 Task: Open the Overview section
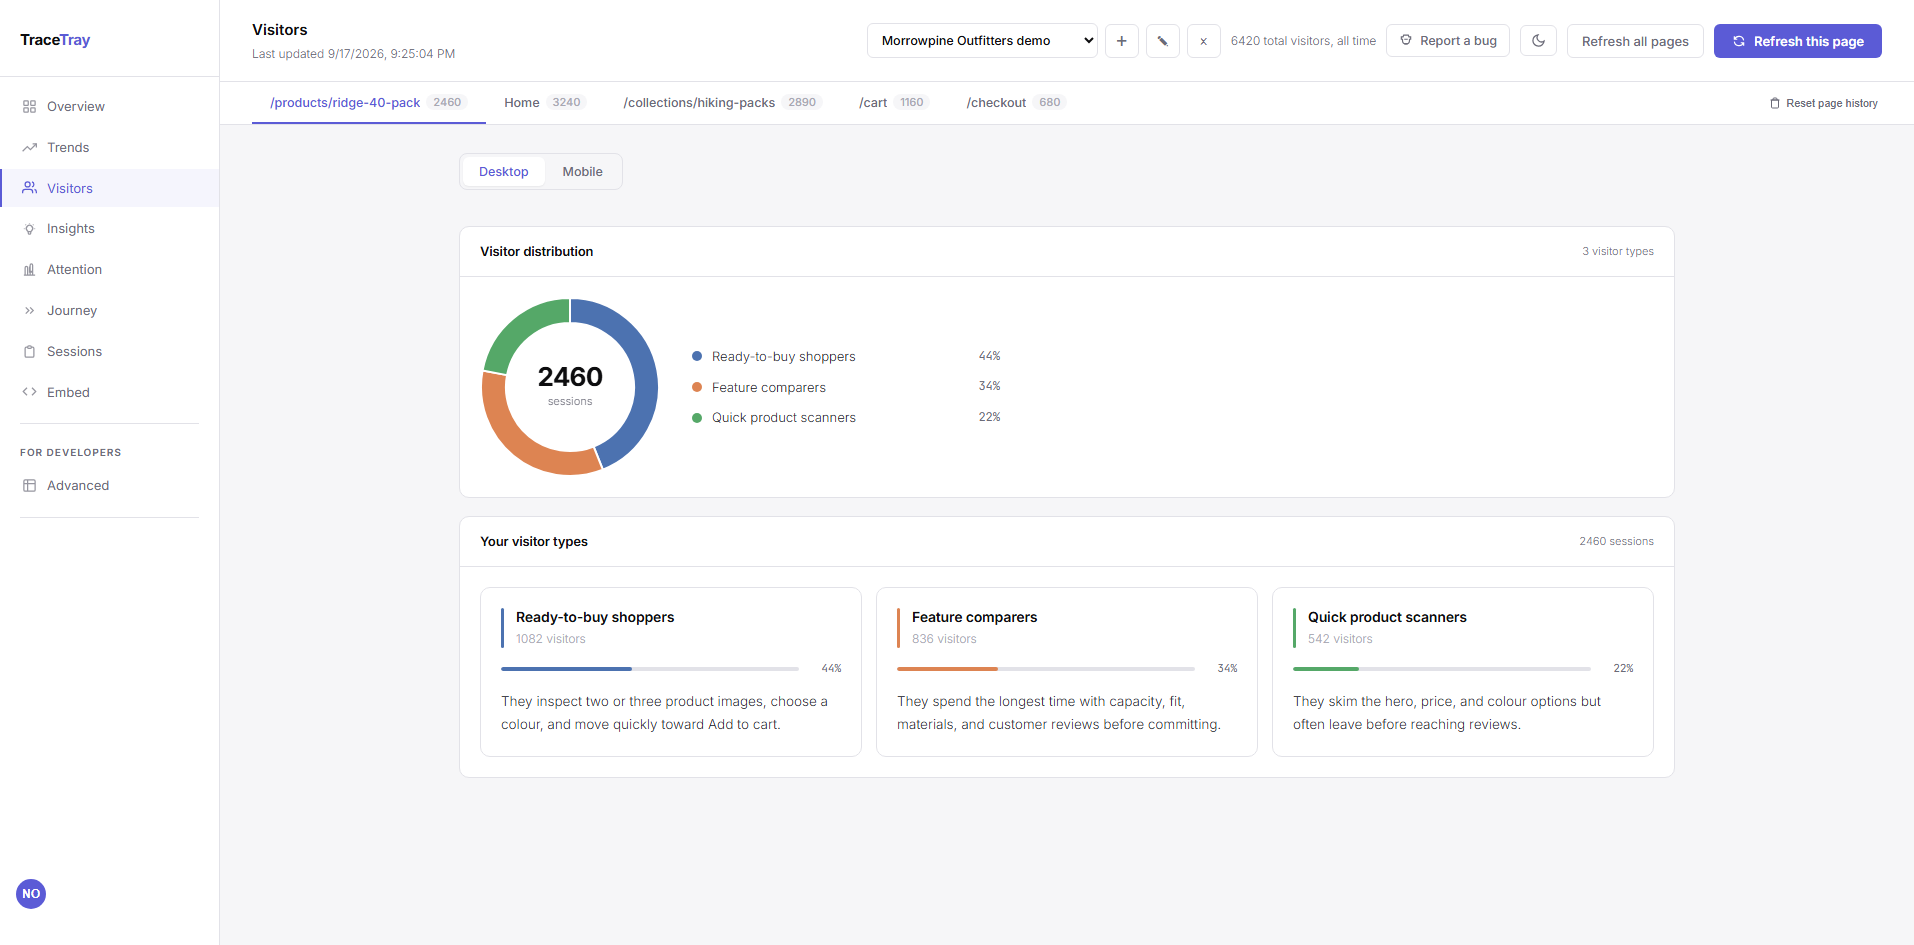coord(109,106)
